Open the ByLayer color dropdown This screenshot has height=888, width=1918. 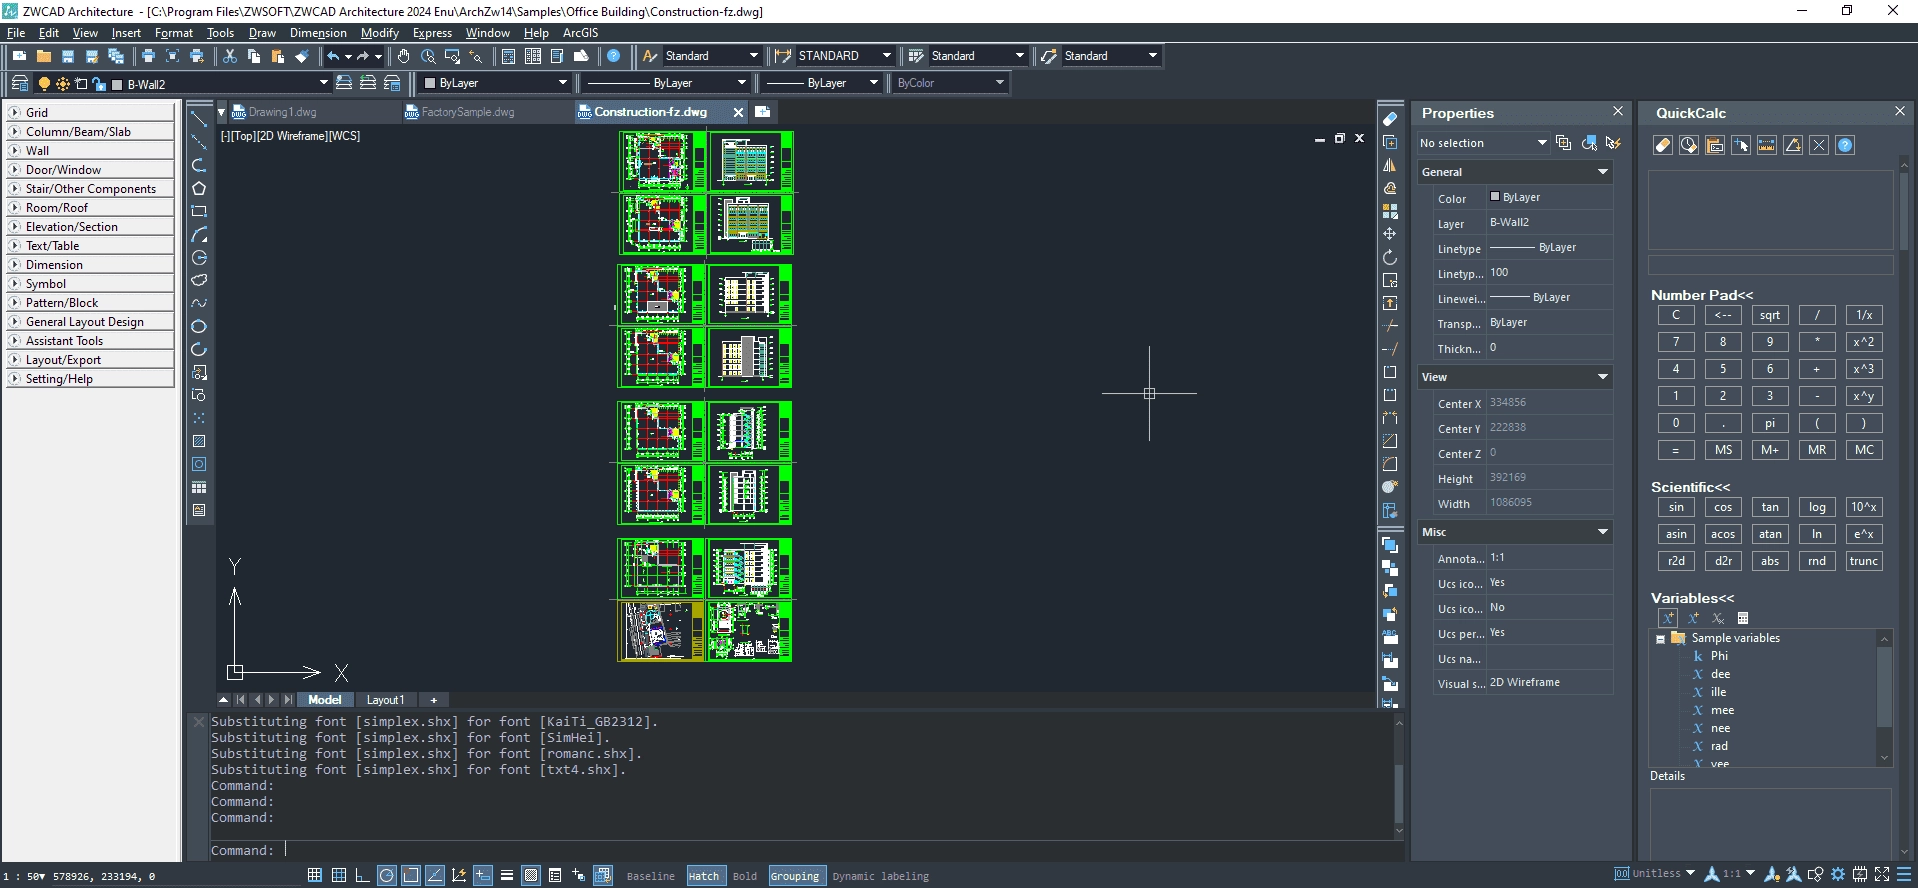tap(563, 83)
